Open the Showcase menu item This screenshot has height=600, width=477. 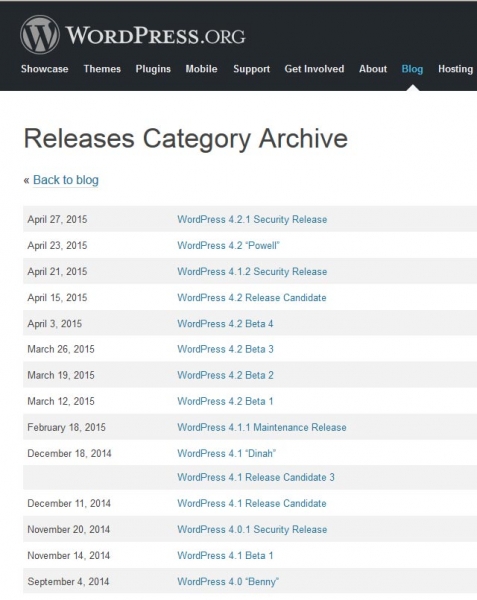coord(44,69)
